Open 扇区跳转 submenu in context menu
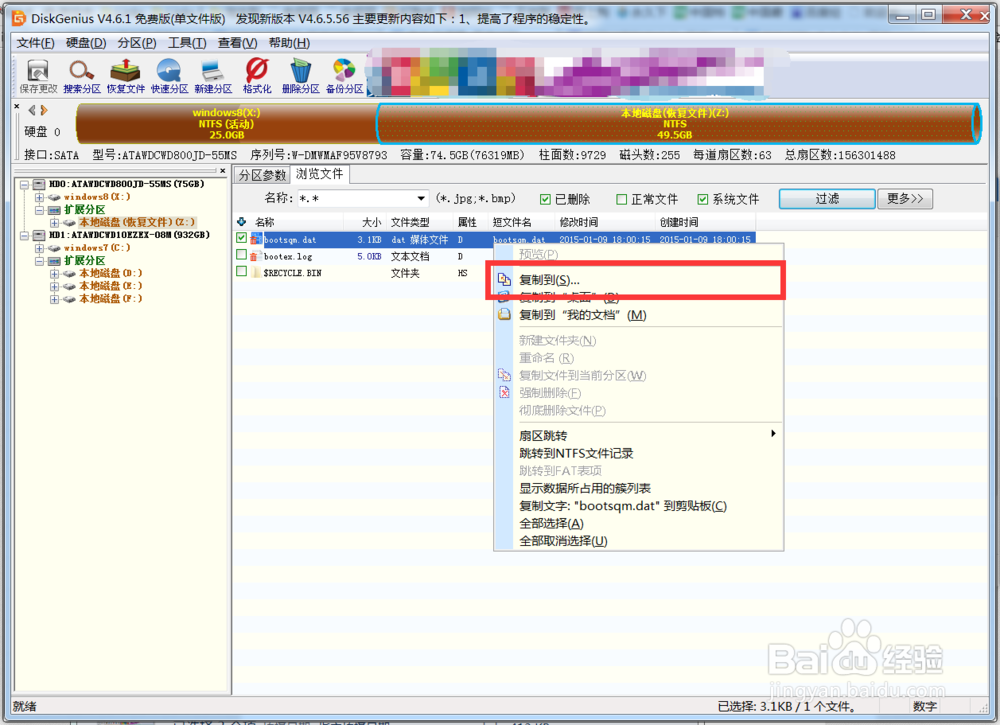Image resolution: width=1000 pixels, height=725 pixels. click(639, 436)
